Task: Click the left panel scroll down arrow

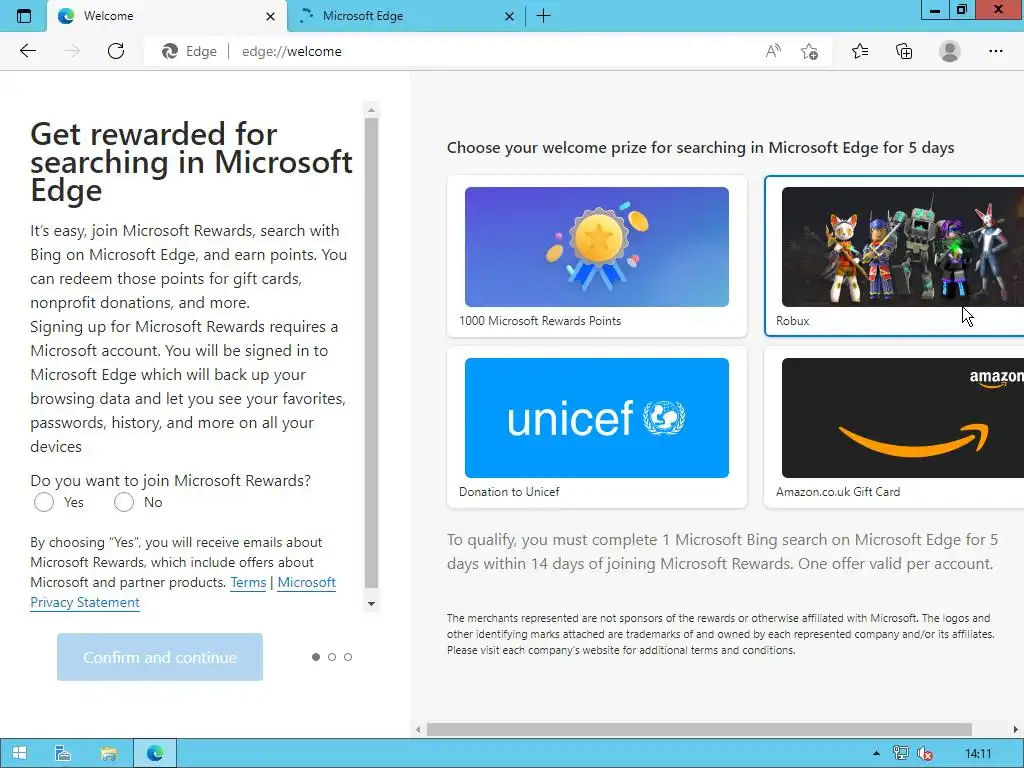Action: [372, 604]
